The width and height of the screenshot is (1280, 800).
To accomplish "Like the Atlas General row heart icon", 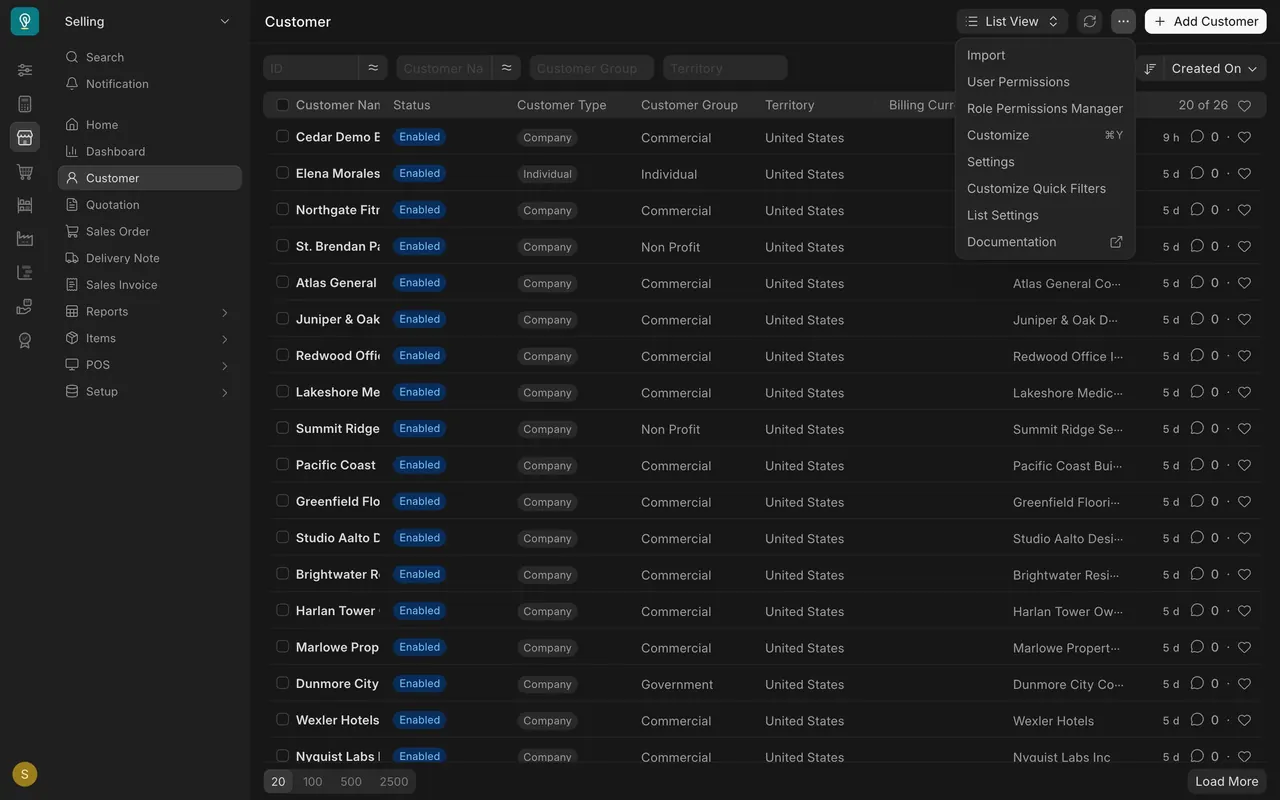I will coord(1244,283).
